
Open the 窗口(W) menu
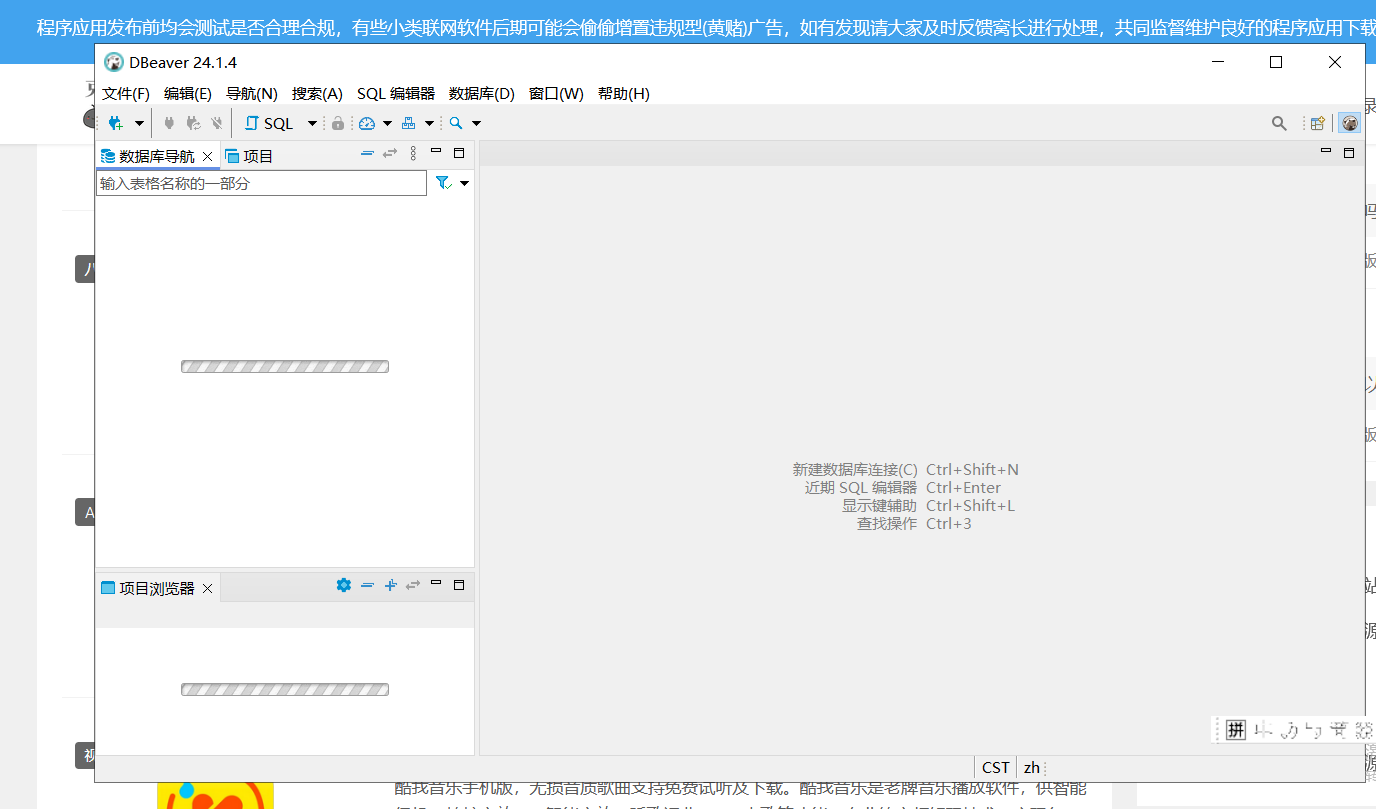point(556,93)
